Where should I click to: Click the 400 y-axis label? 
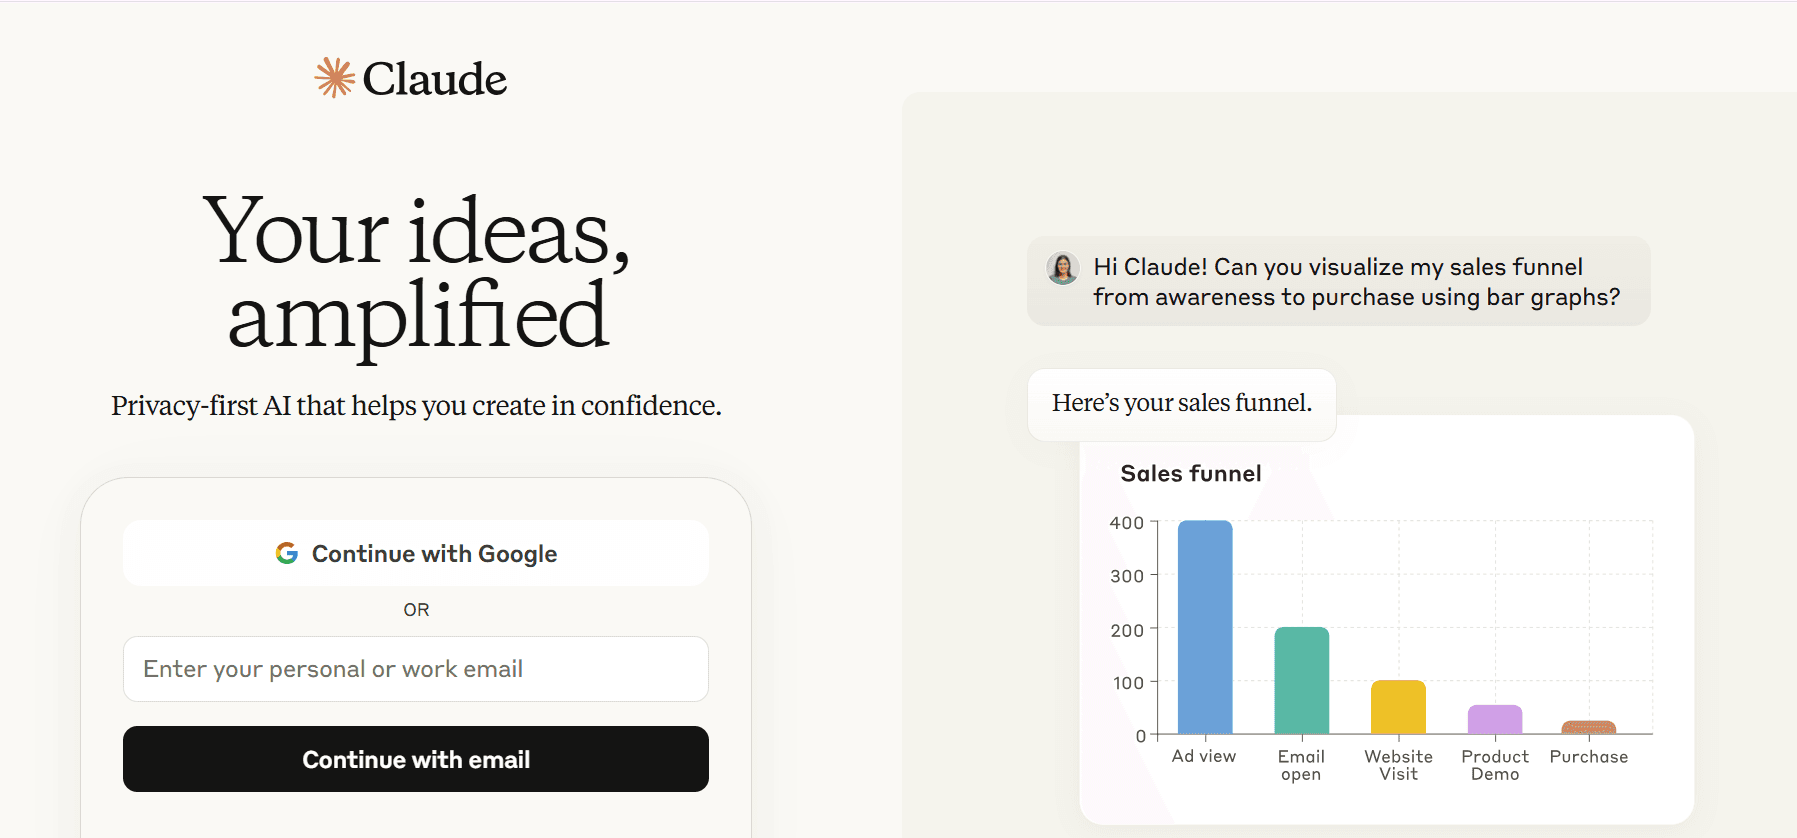(1127, 523)
